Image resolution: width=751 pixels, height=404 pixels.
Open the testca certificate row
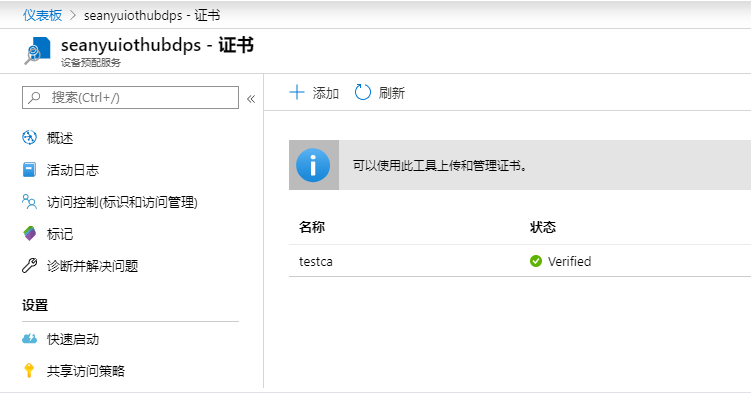[520, 261]
